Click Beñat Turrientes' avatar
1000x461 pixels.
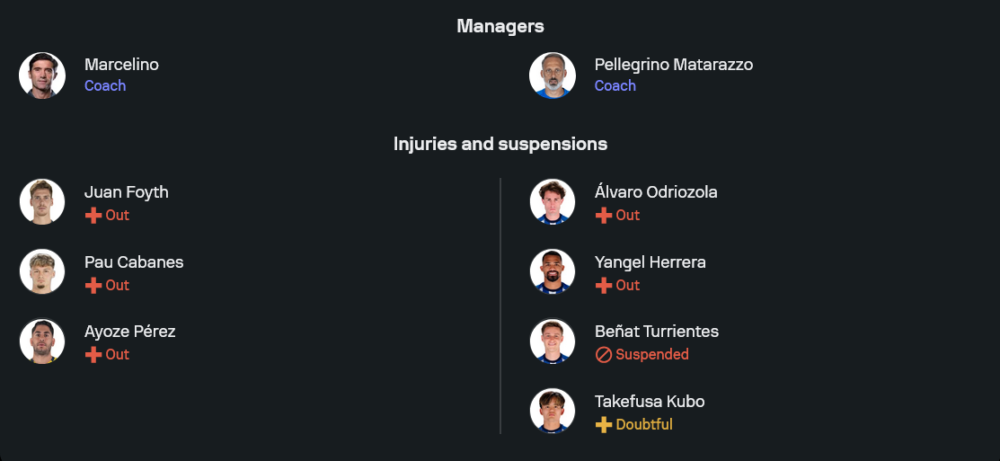pyautogui.click(x=552, y=341)
